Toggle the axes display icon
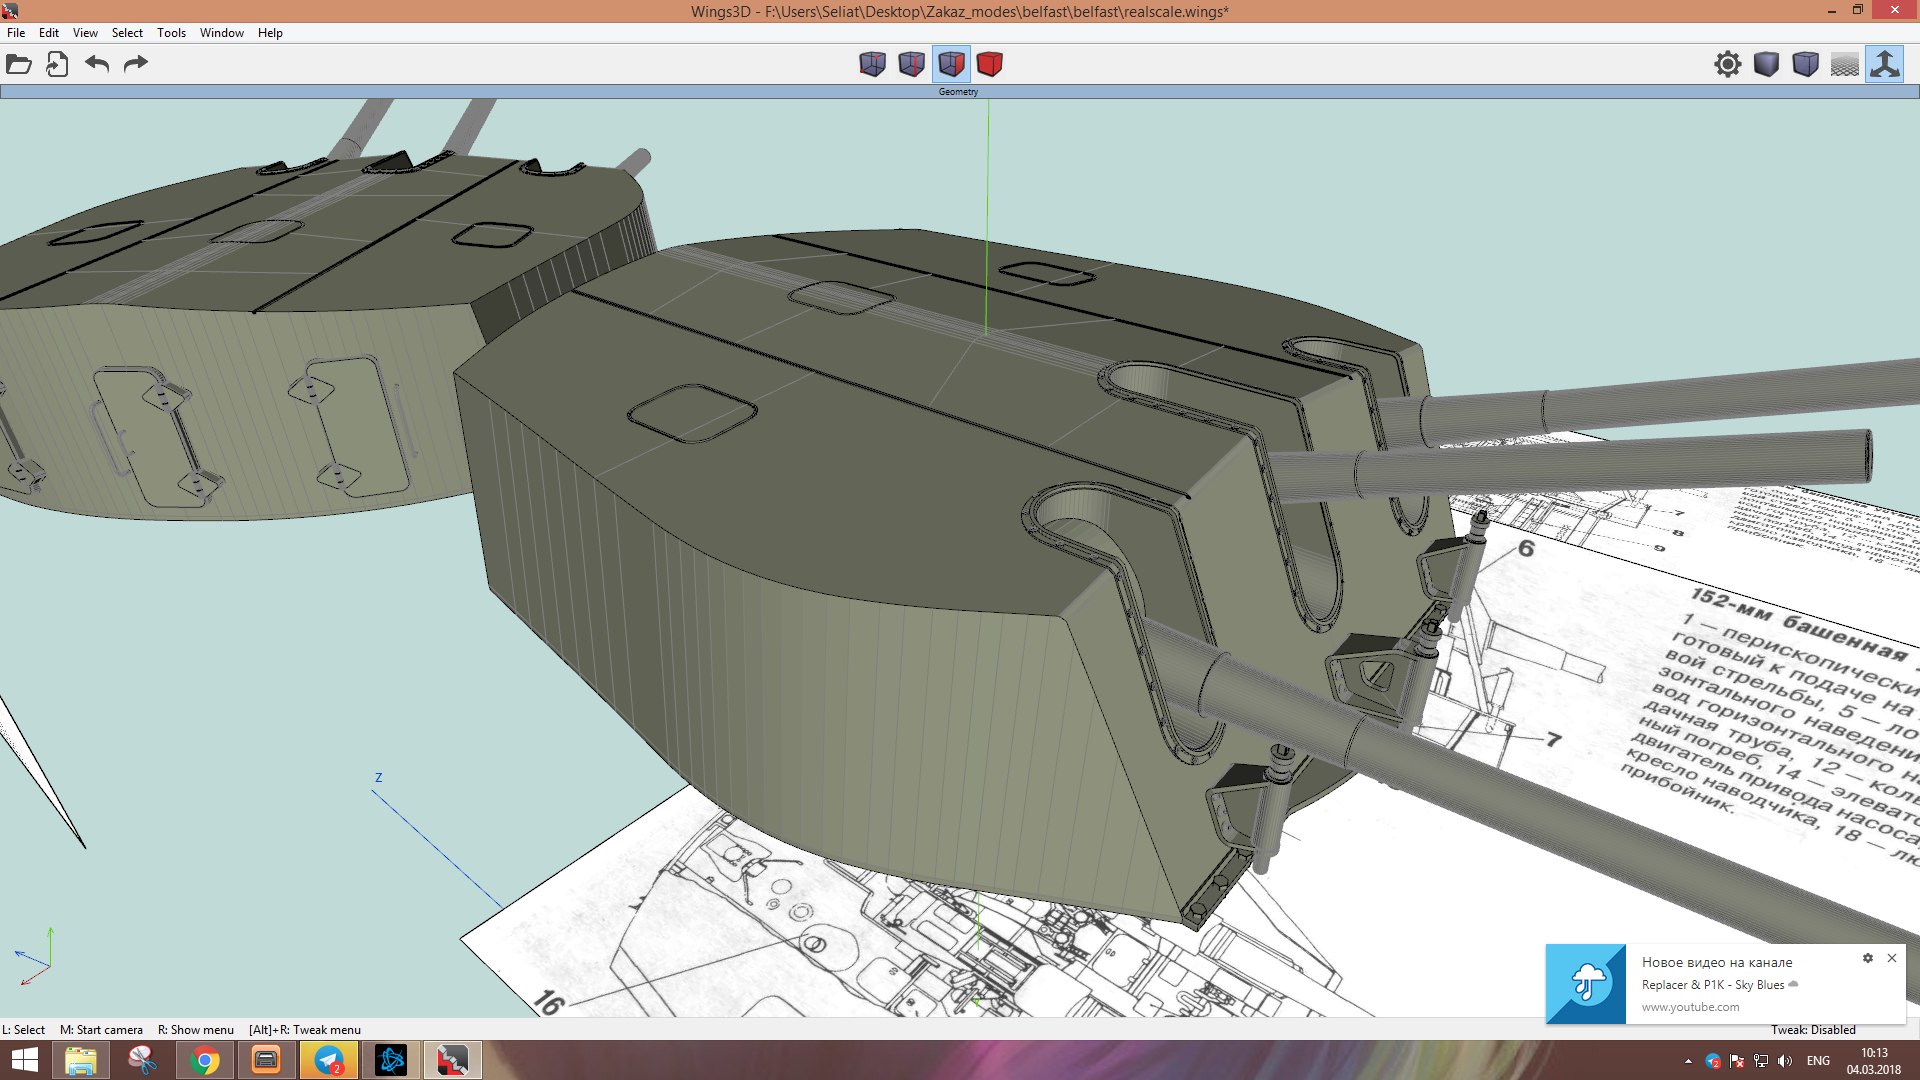 [x=1884, y=64]
